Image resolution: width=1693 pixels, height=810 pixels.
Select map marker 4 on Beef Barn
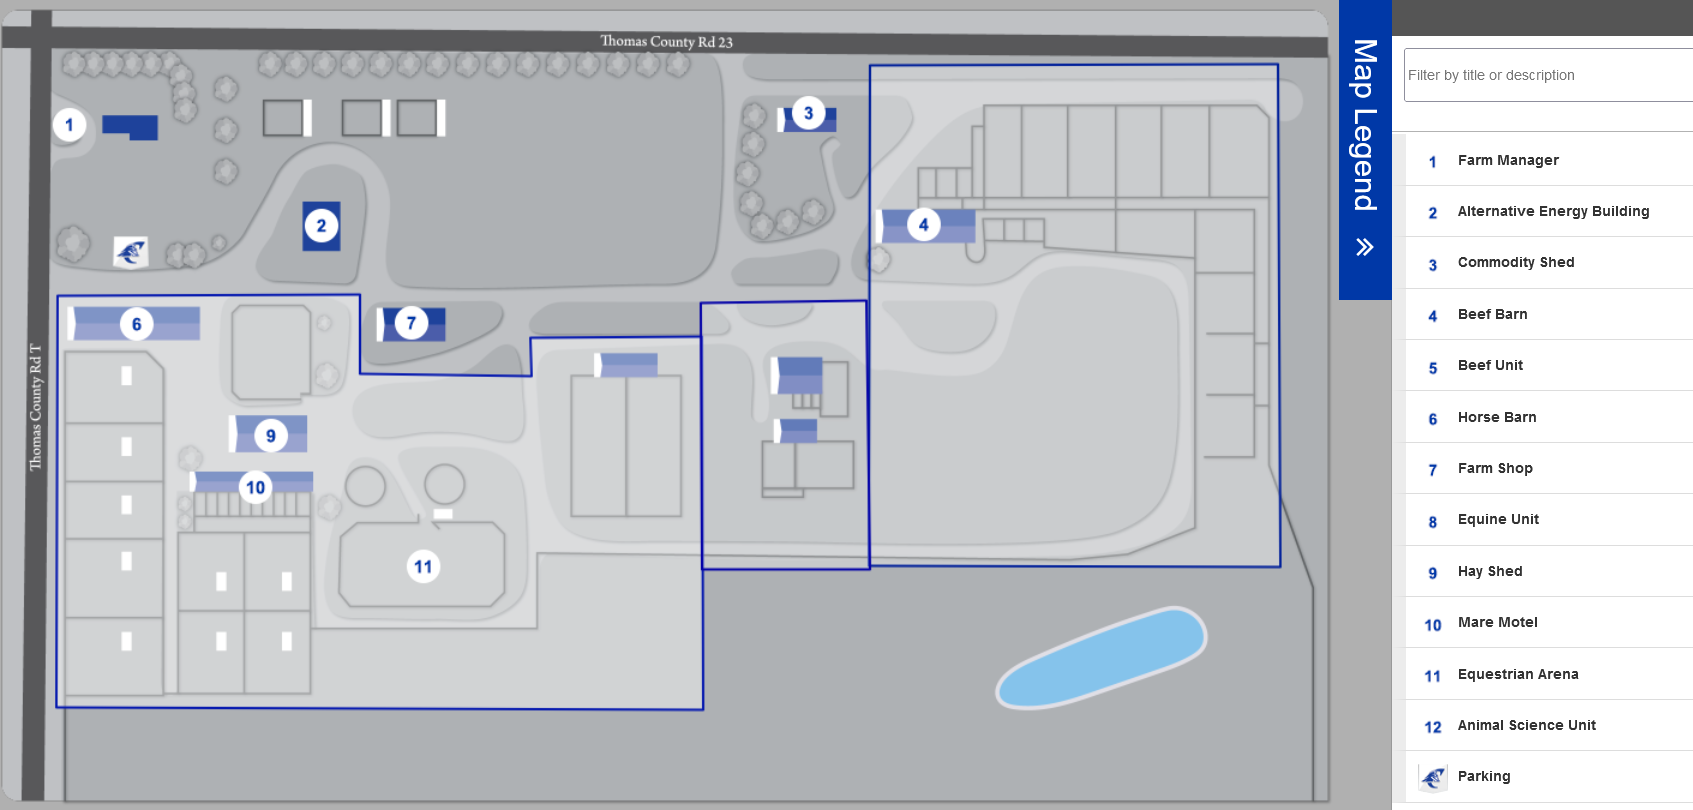923,225
